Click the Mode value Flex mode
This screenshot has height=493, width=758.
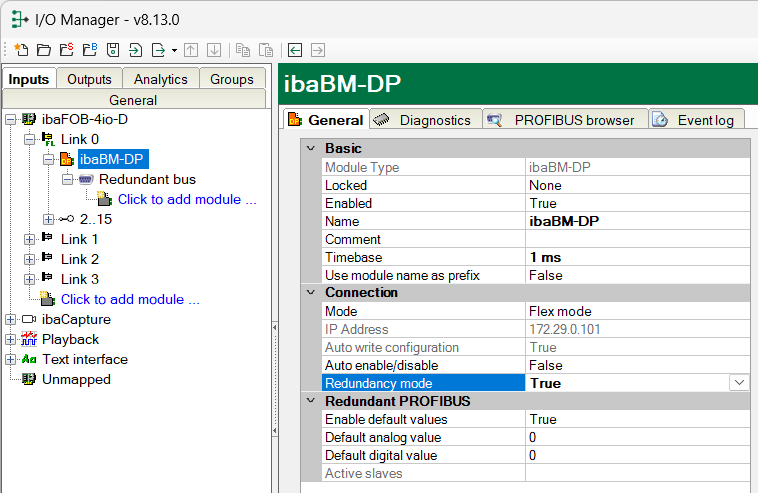click(x=638, y=311)
